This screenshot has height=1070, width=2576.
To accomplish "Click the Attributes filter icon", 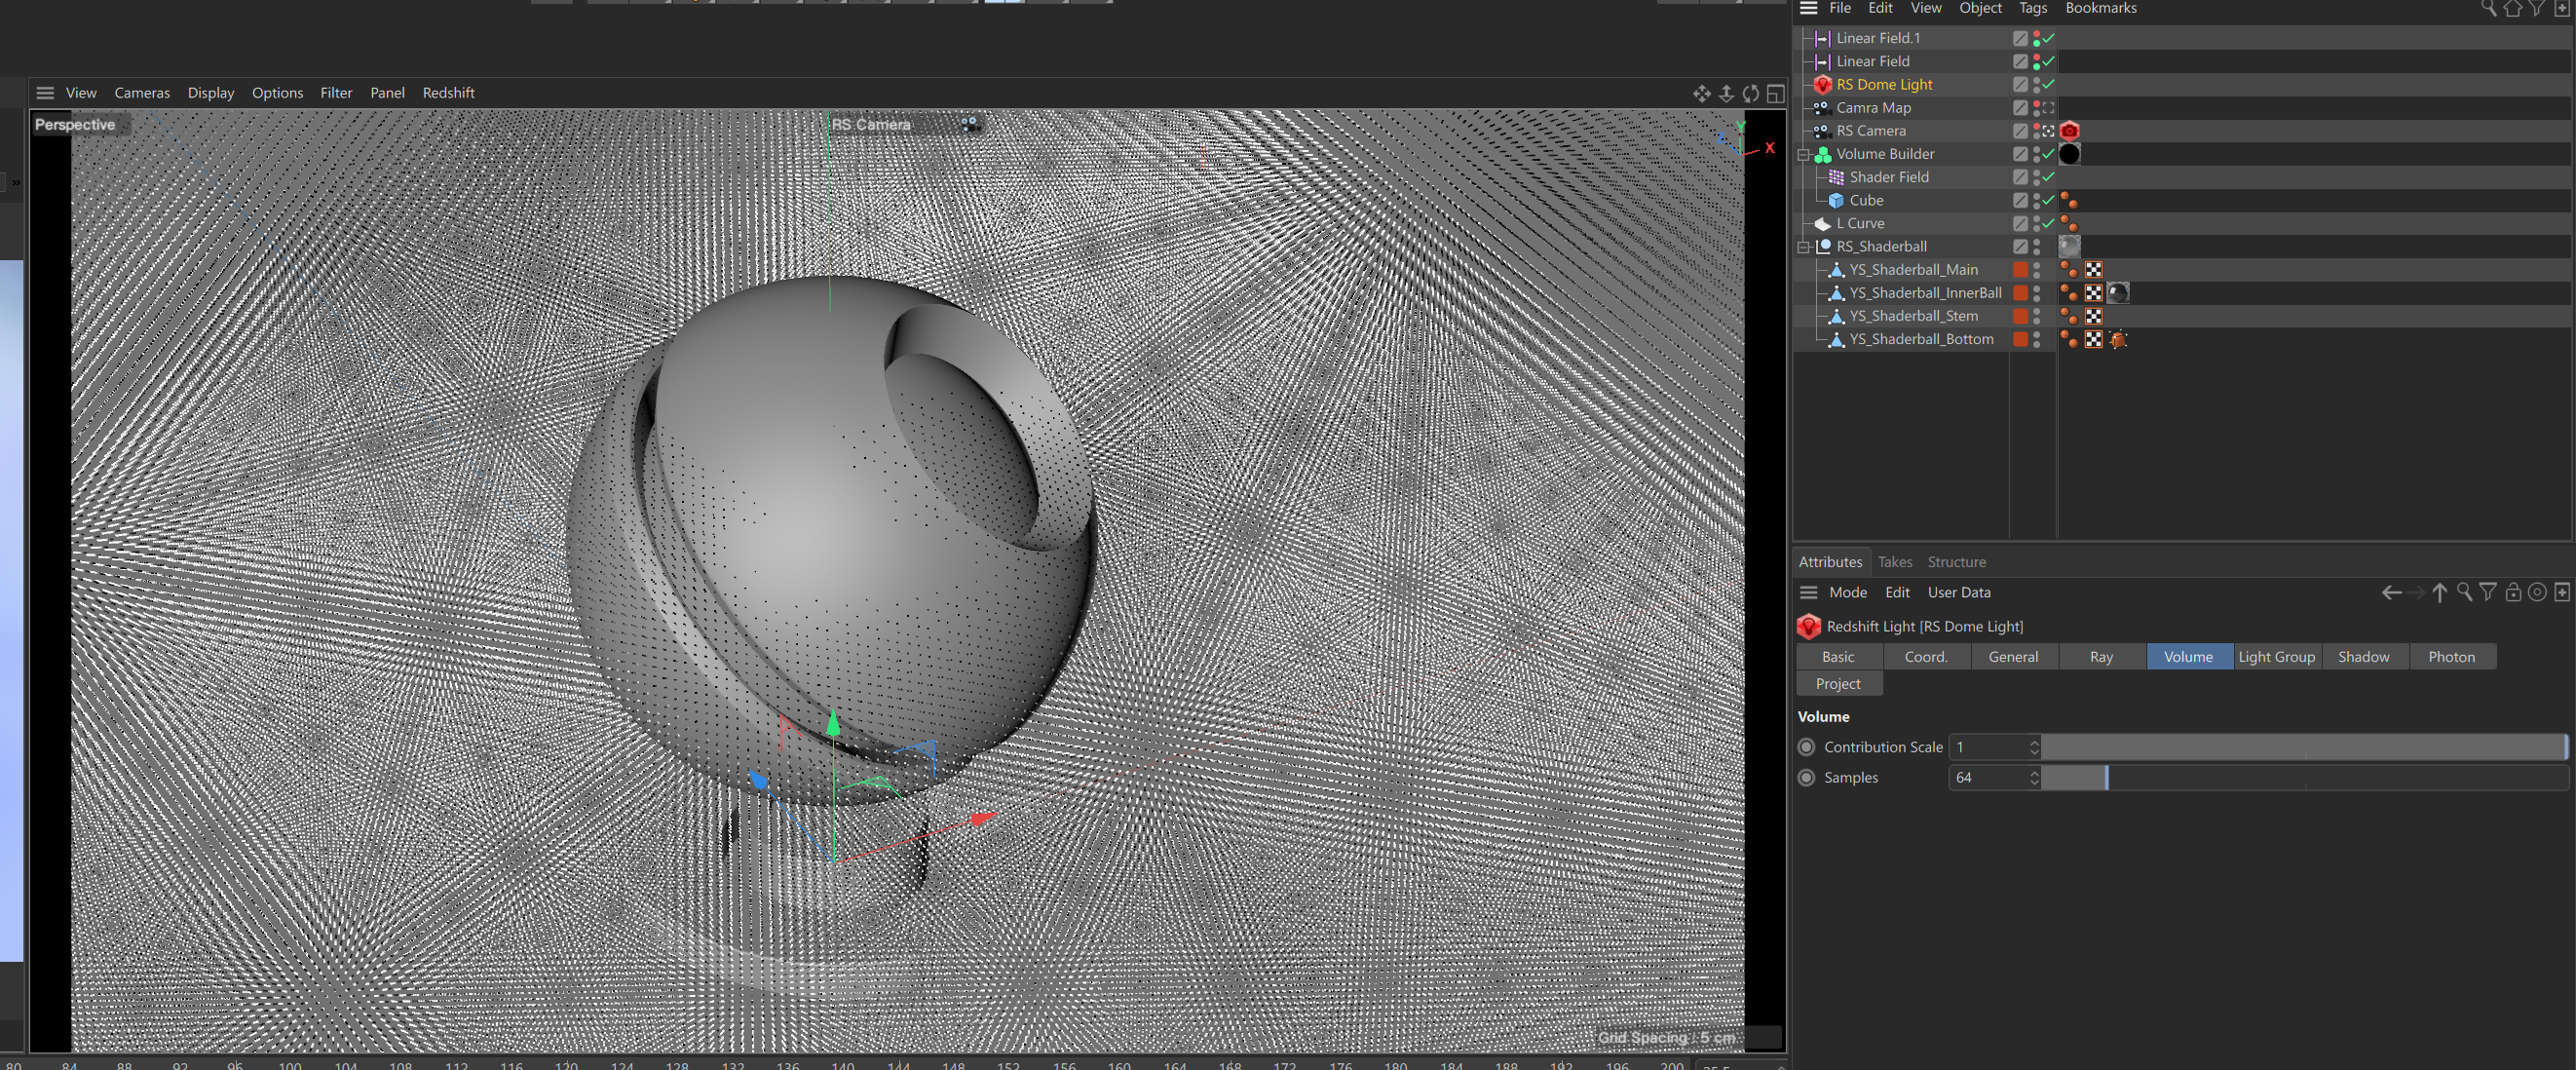I will (x=2488, y=593).
